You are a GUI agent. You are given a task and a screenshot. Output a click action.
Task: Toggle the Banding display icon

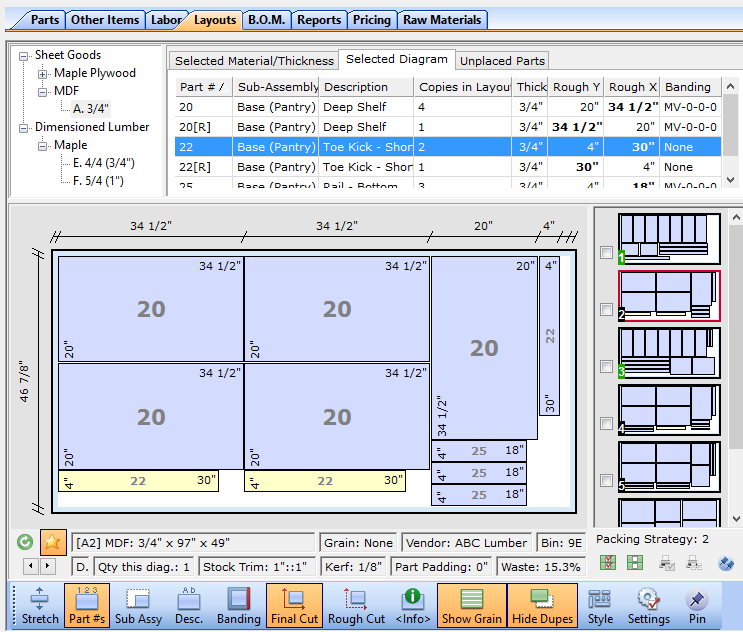[x=238, y=605]
